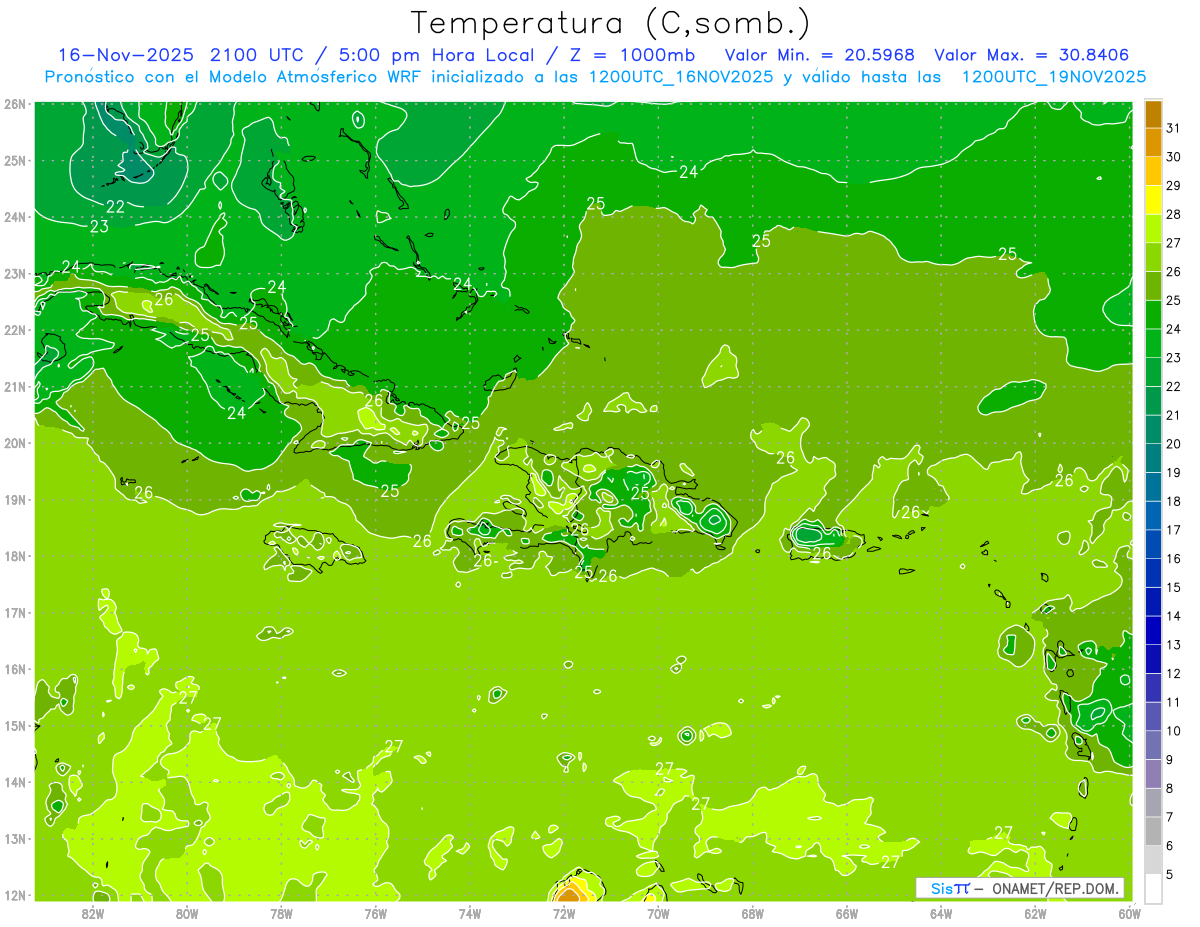This screenshot has height=927, width=1200.
Task: Click the 74W longitude axis label
Action: pyautogui.click(x=470, y=913)
